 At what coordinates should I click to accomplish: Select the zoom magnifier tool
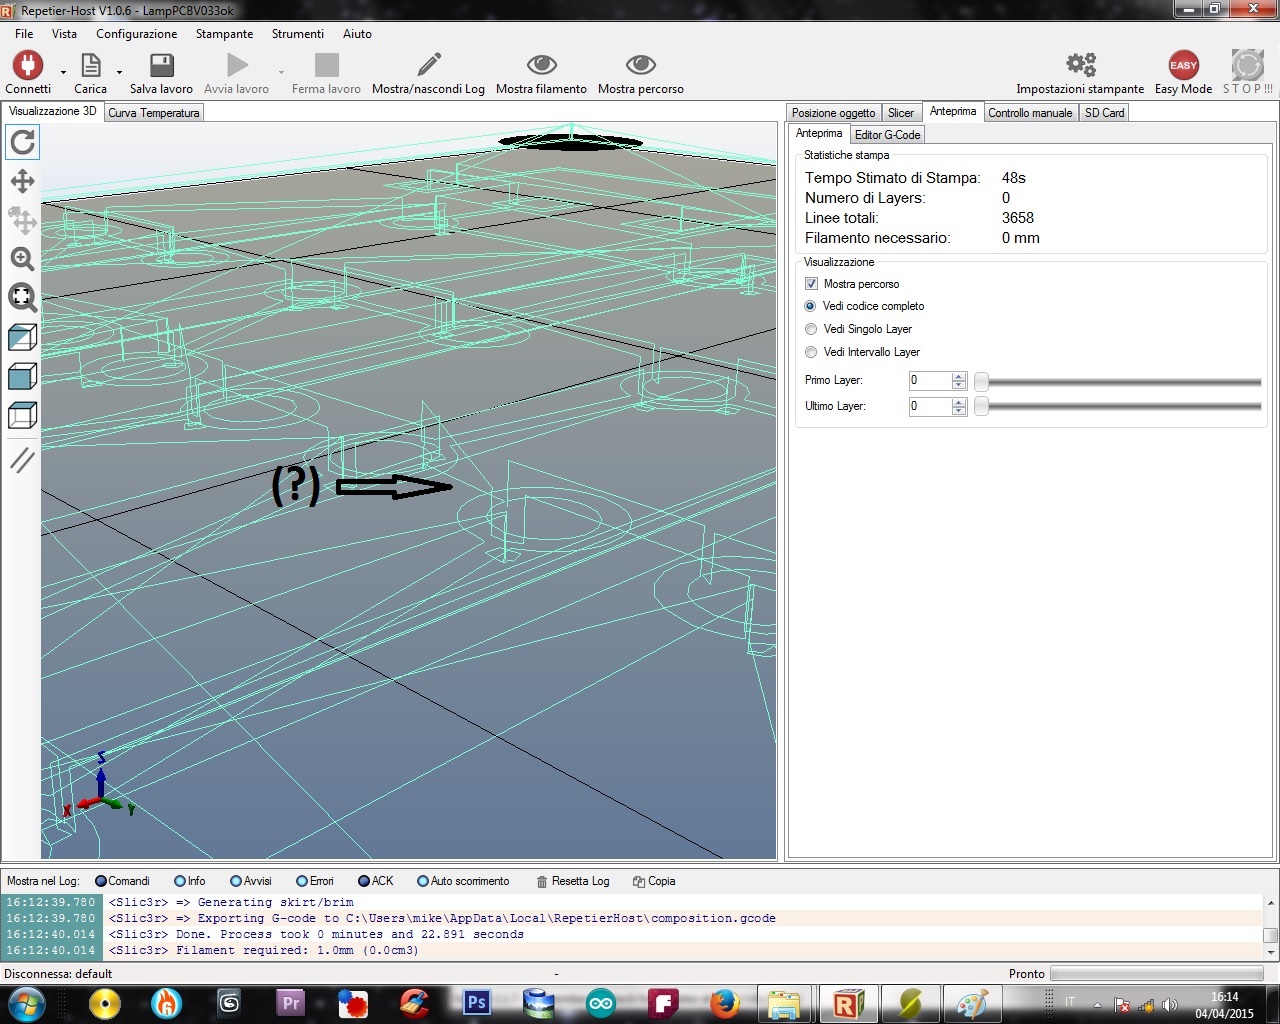pyautogui.click(x=22, y=259)
